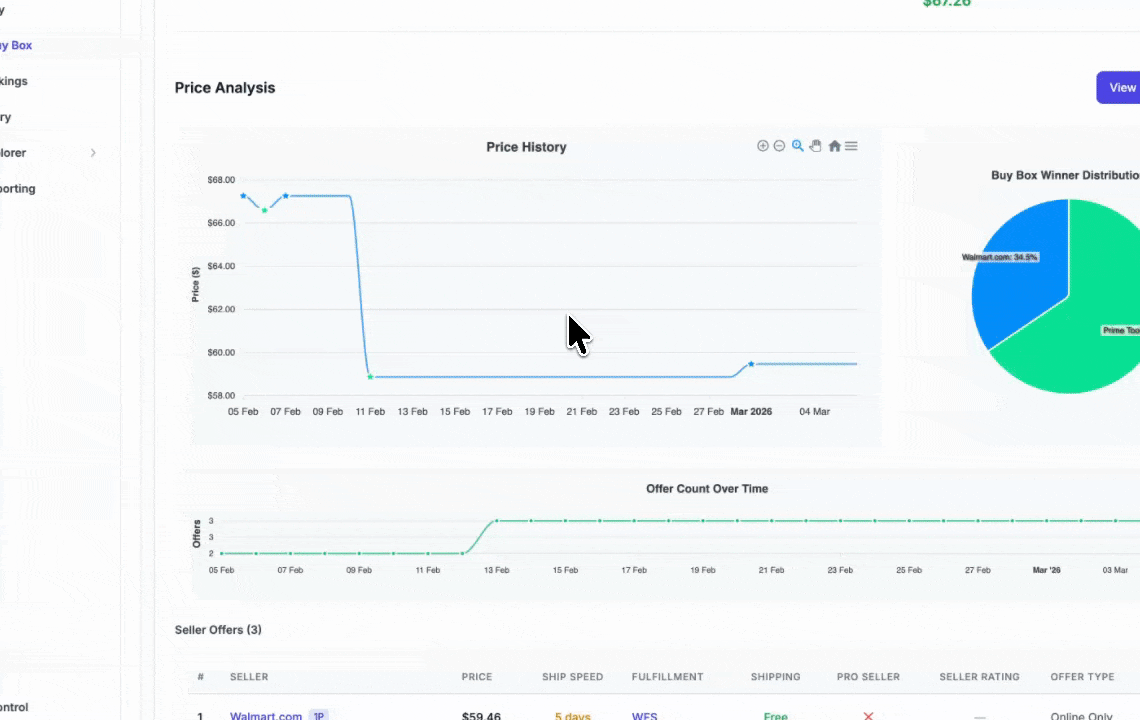Viewport: 1140px width, 720px height.
Task: Click the Walmart.com: 34.5% pie label
Action: tap(1000, 257)
